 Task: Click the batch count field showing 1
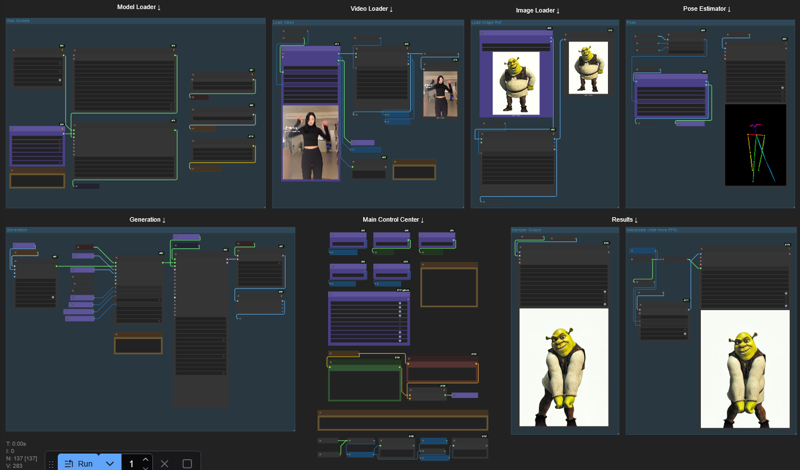pos(132,463)
